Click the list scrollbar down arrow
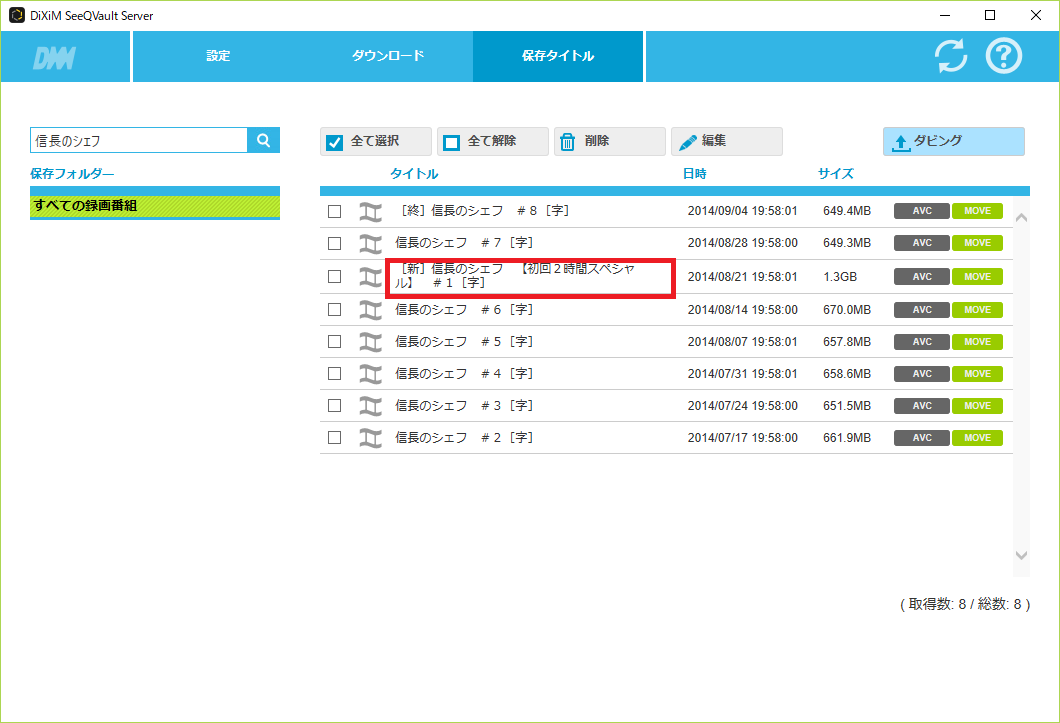1060x723 pixels. coord(1021,555)
